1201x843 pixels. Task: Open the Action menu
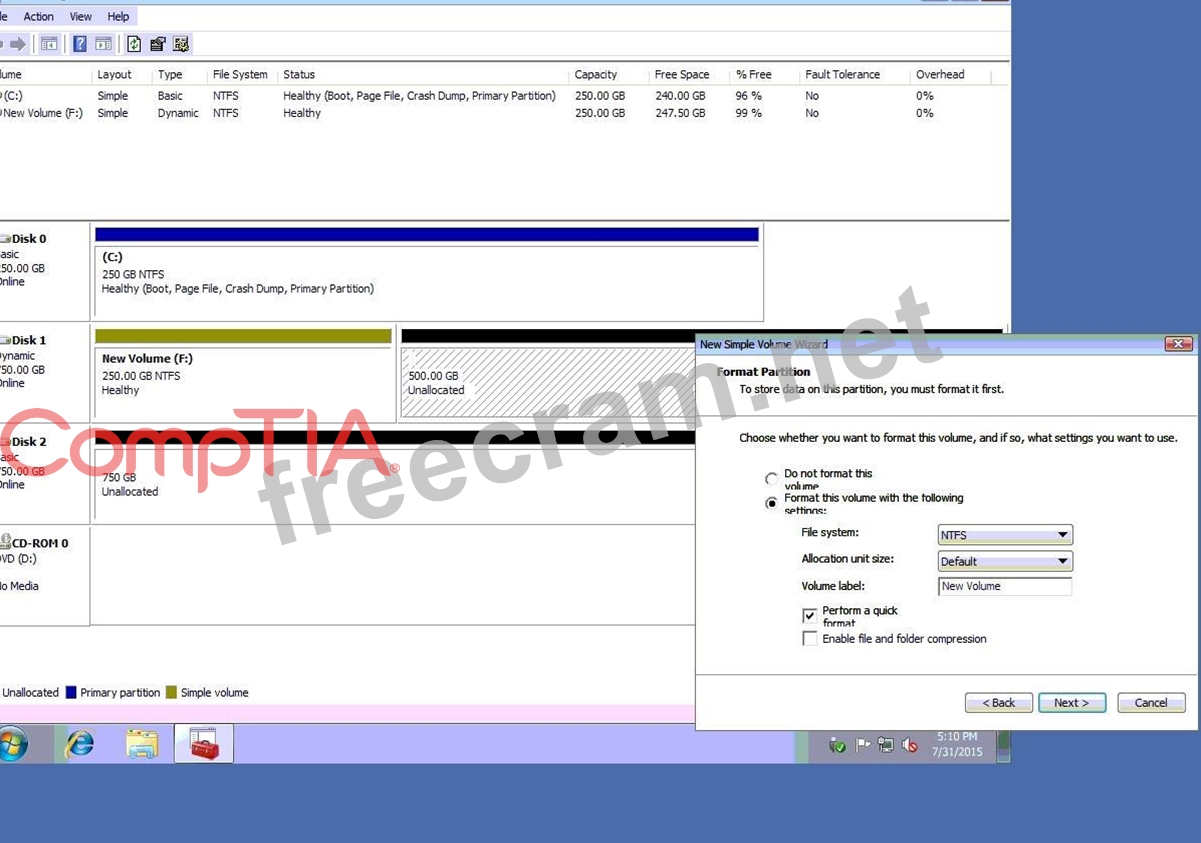coord(39,16)
